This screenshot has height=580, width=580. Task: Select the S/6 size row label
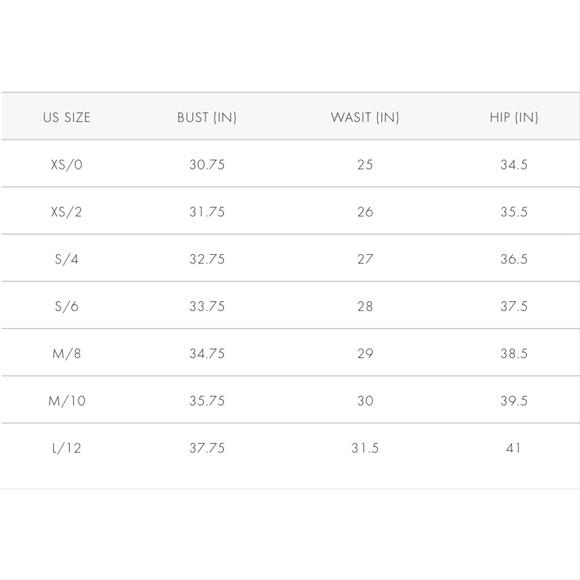[x=67, y=306]
